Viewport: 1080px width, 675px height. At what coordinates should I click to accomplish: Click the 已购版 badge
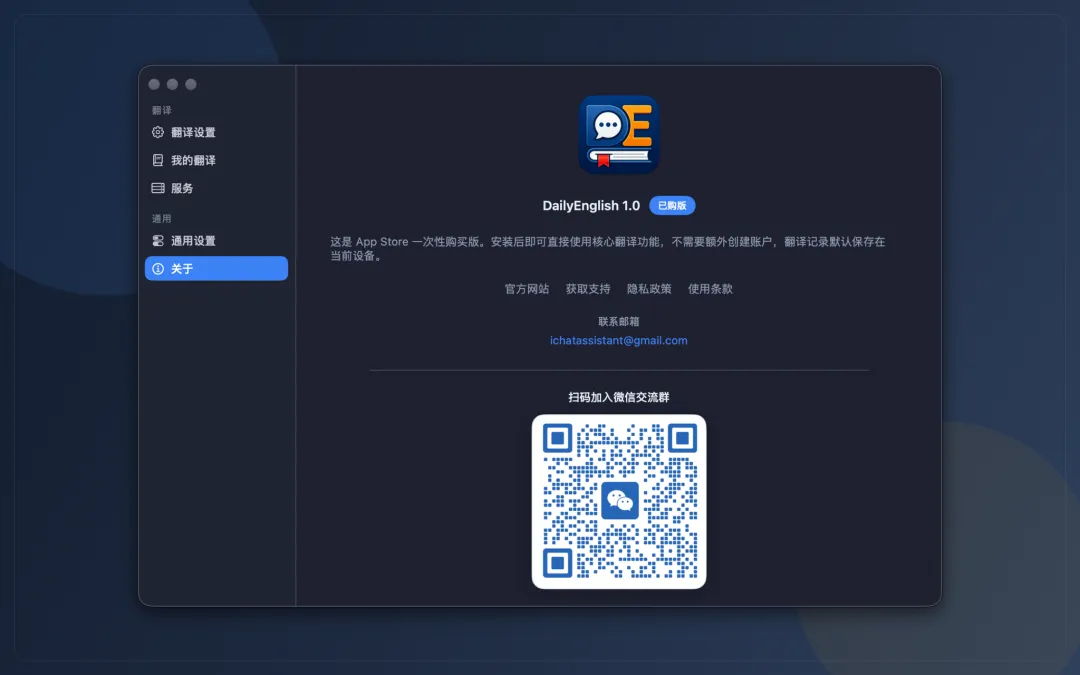672,205
